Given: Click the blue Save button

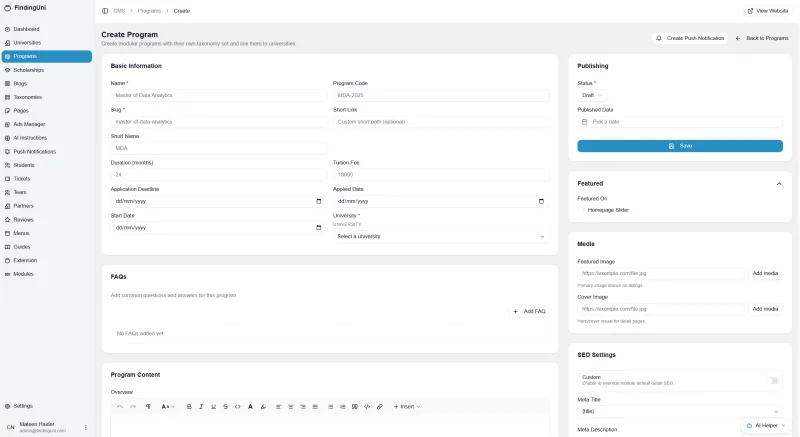Looking at the screenshot, I should [x=680, y=146].
